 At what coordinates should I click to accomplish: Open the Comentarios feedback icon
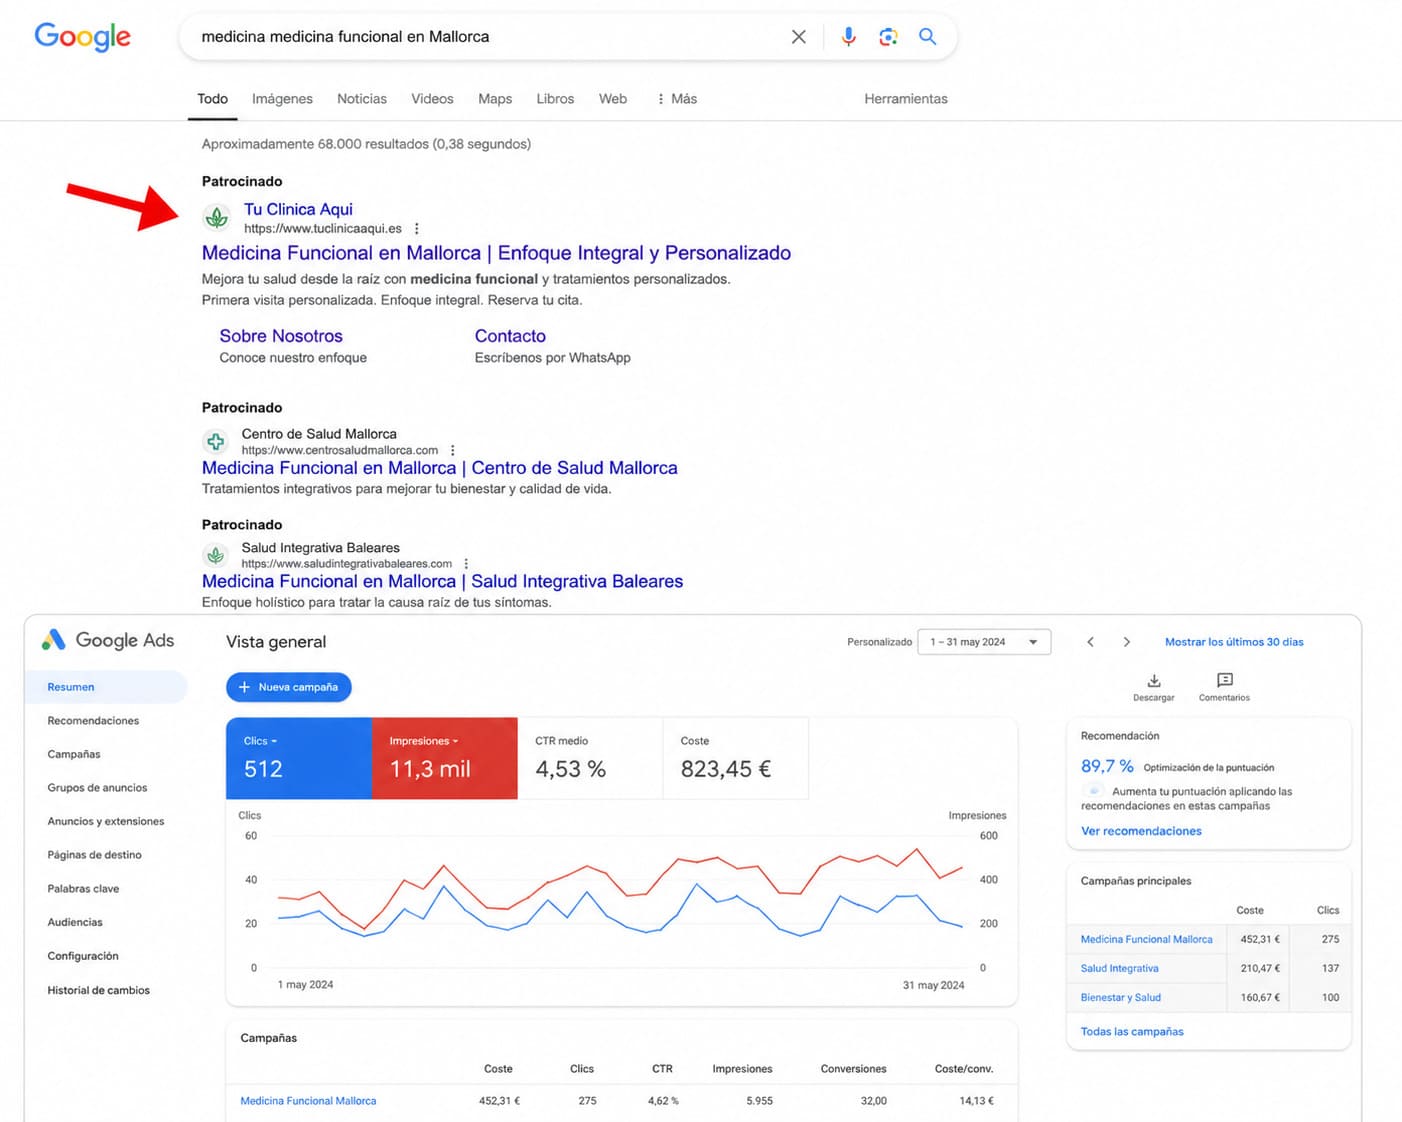click(x=1225, y=680)
